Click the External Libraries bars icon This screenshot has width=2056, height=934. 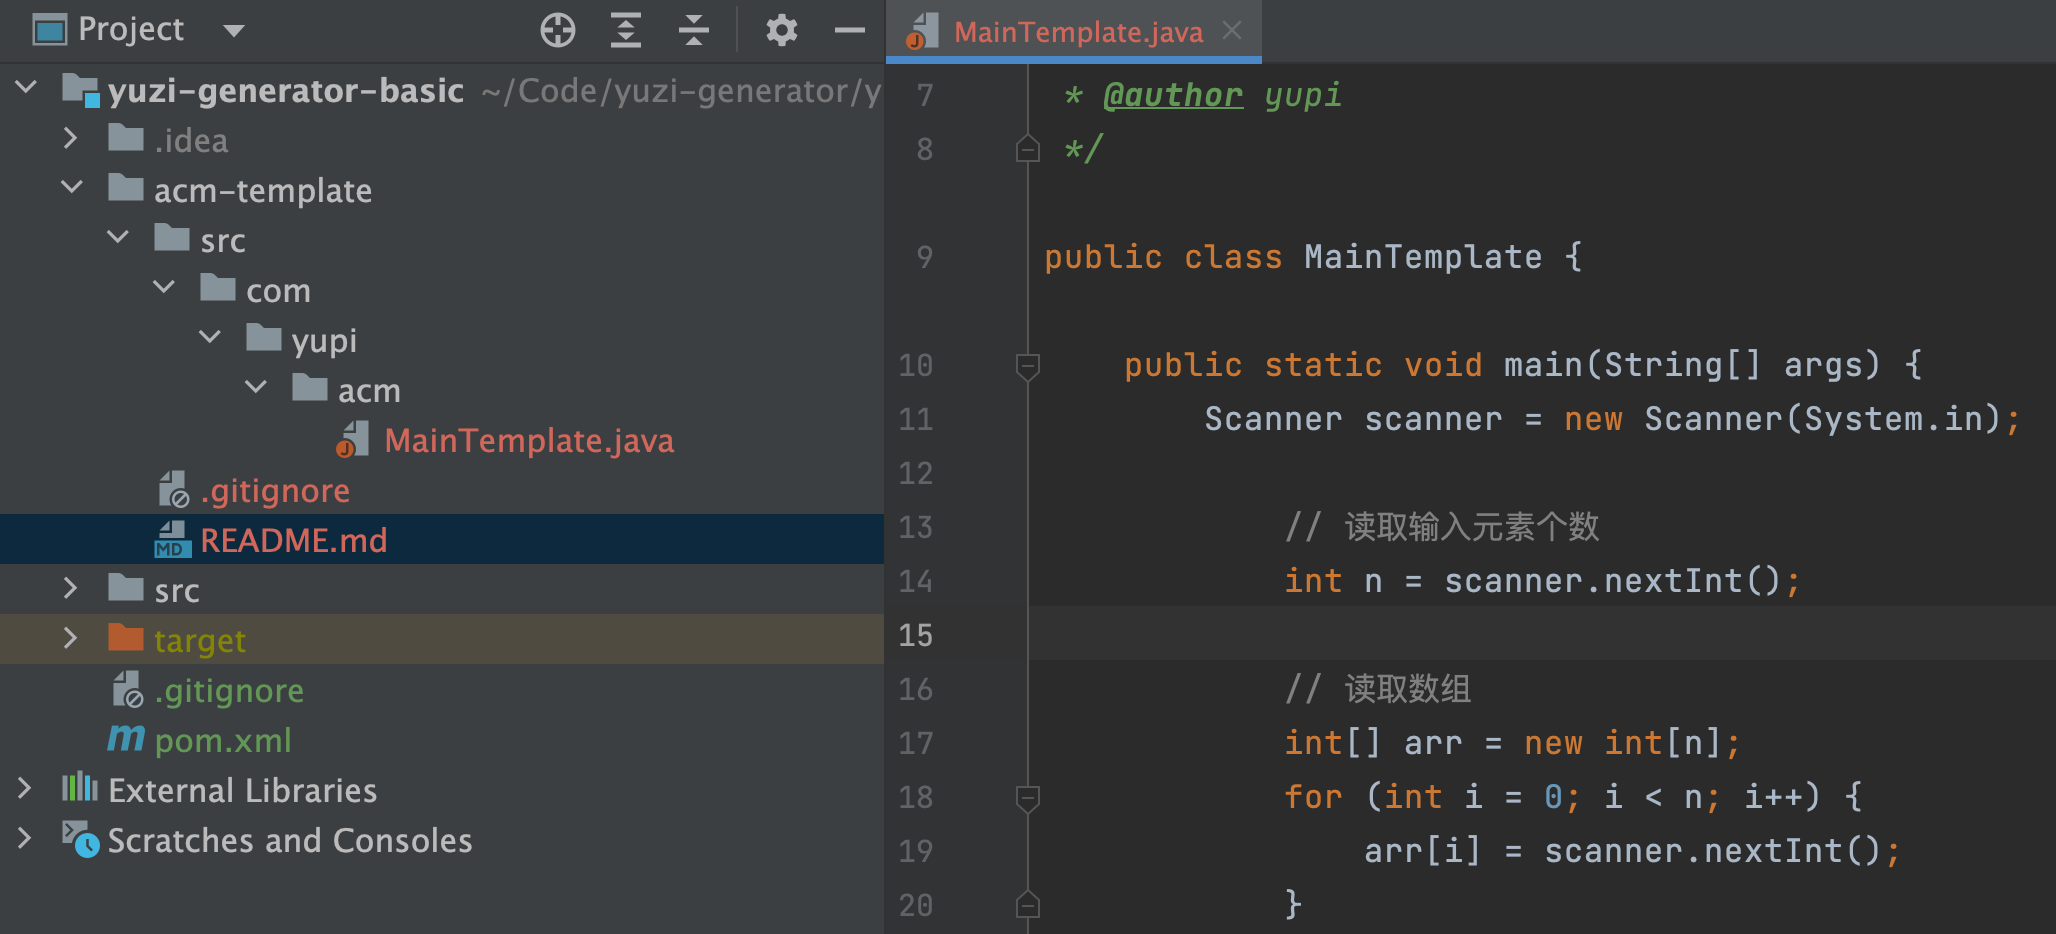(80, 787)
